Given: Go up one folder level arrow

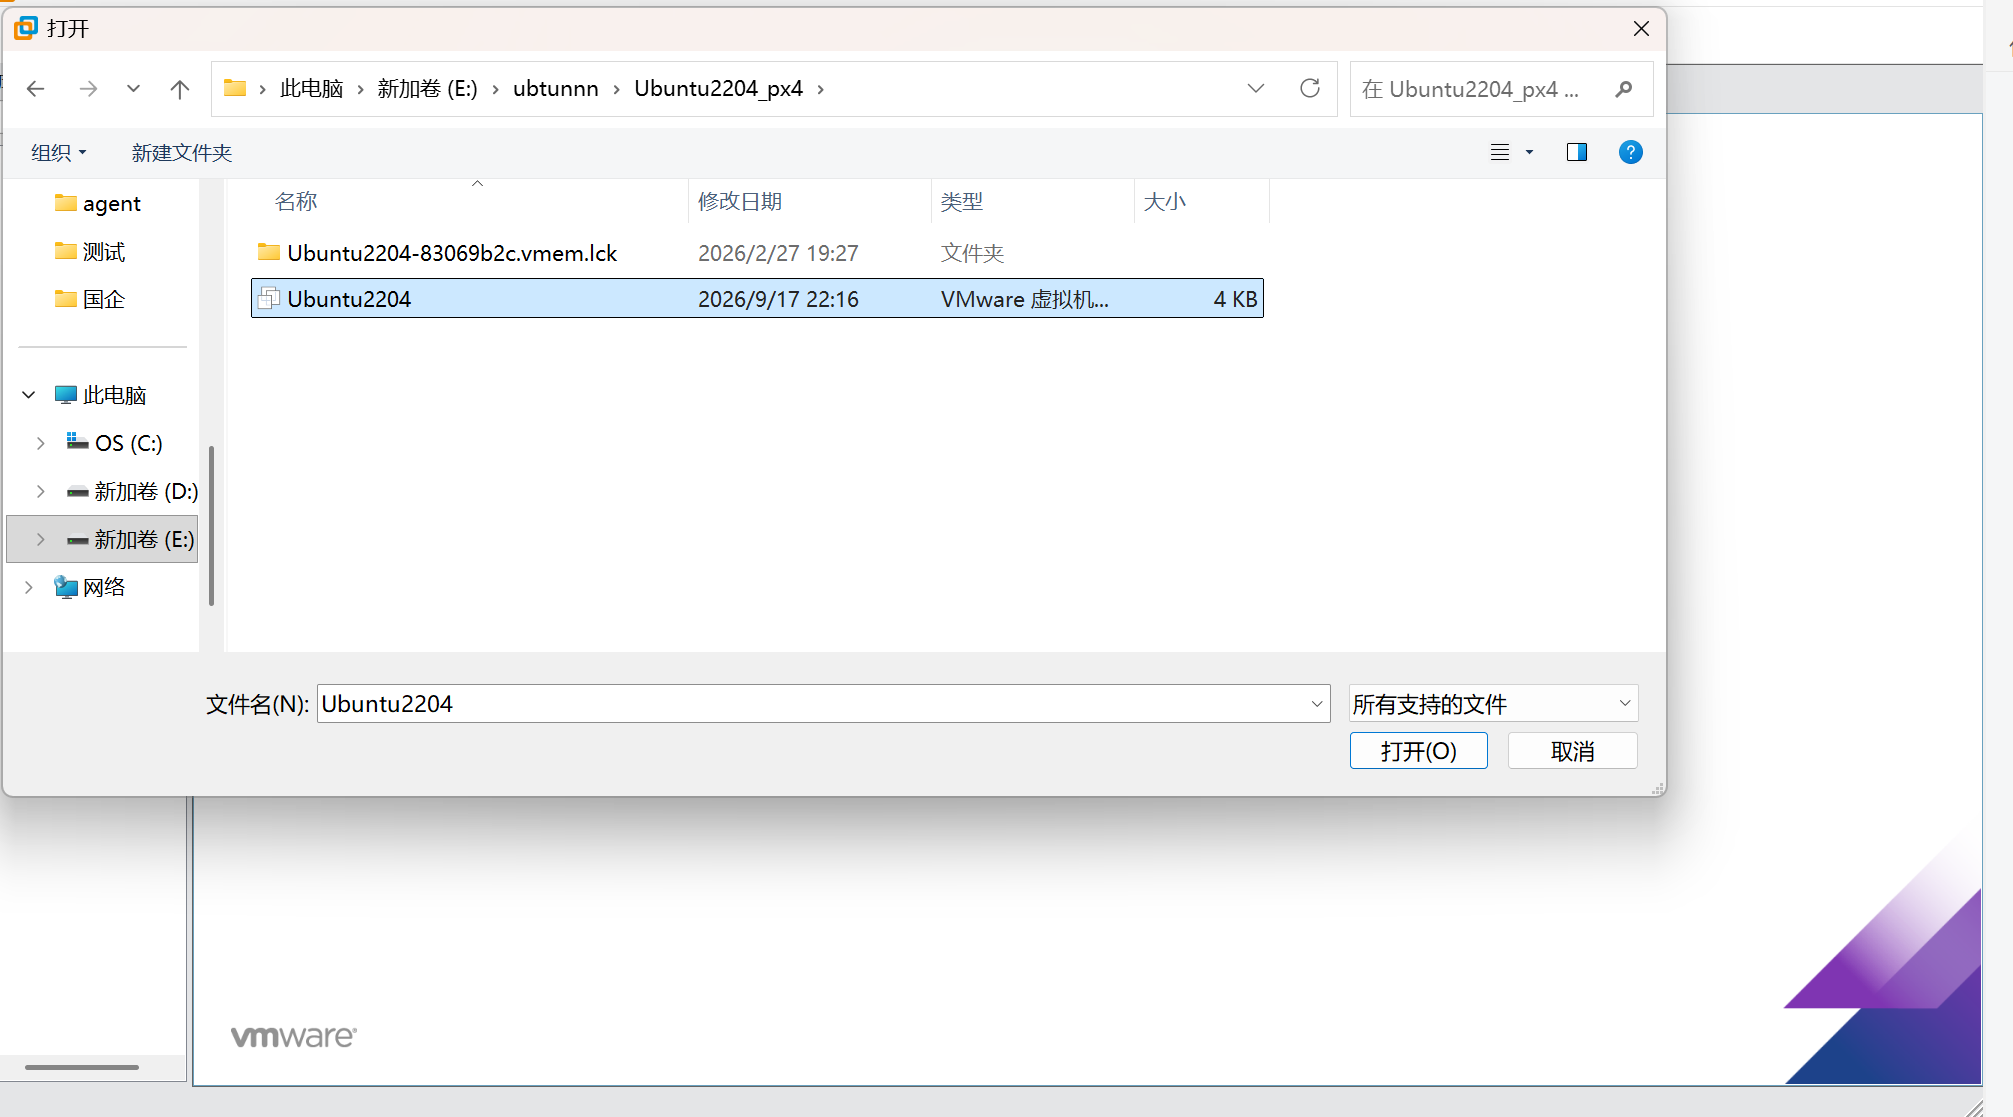Looking at the screenshot, I should [x=180, y=89].
